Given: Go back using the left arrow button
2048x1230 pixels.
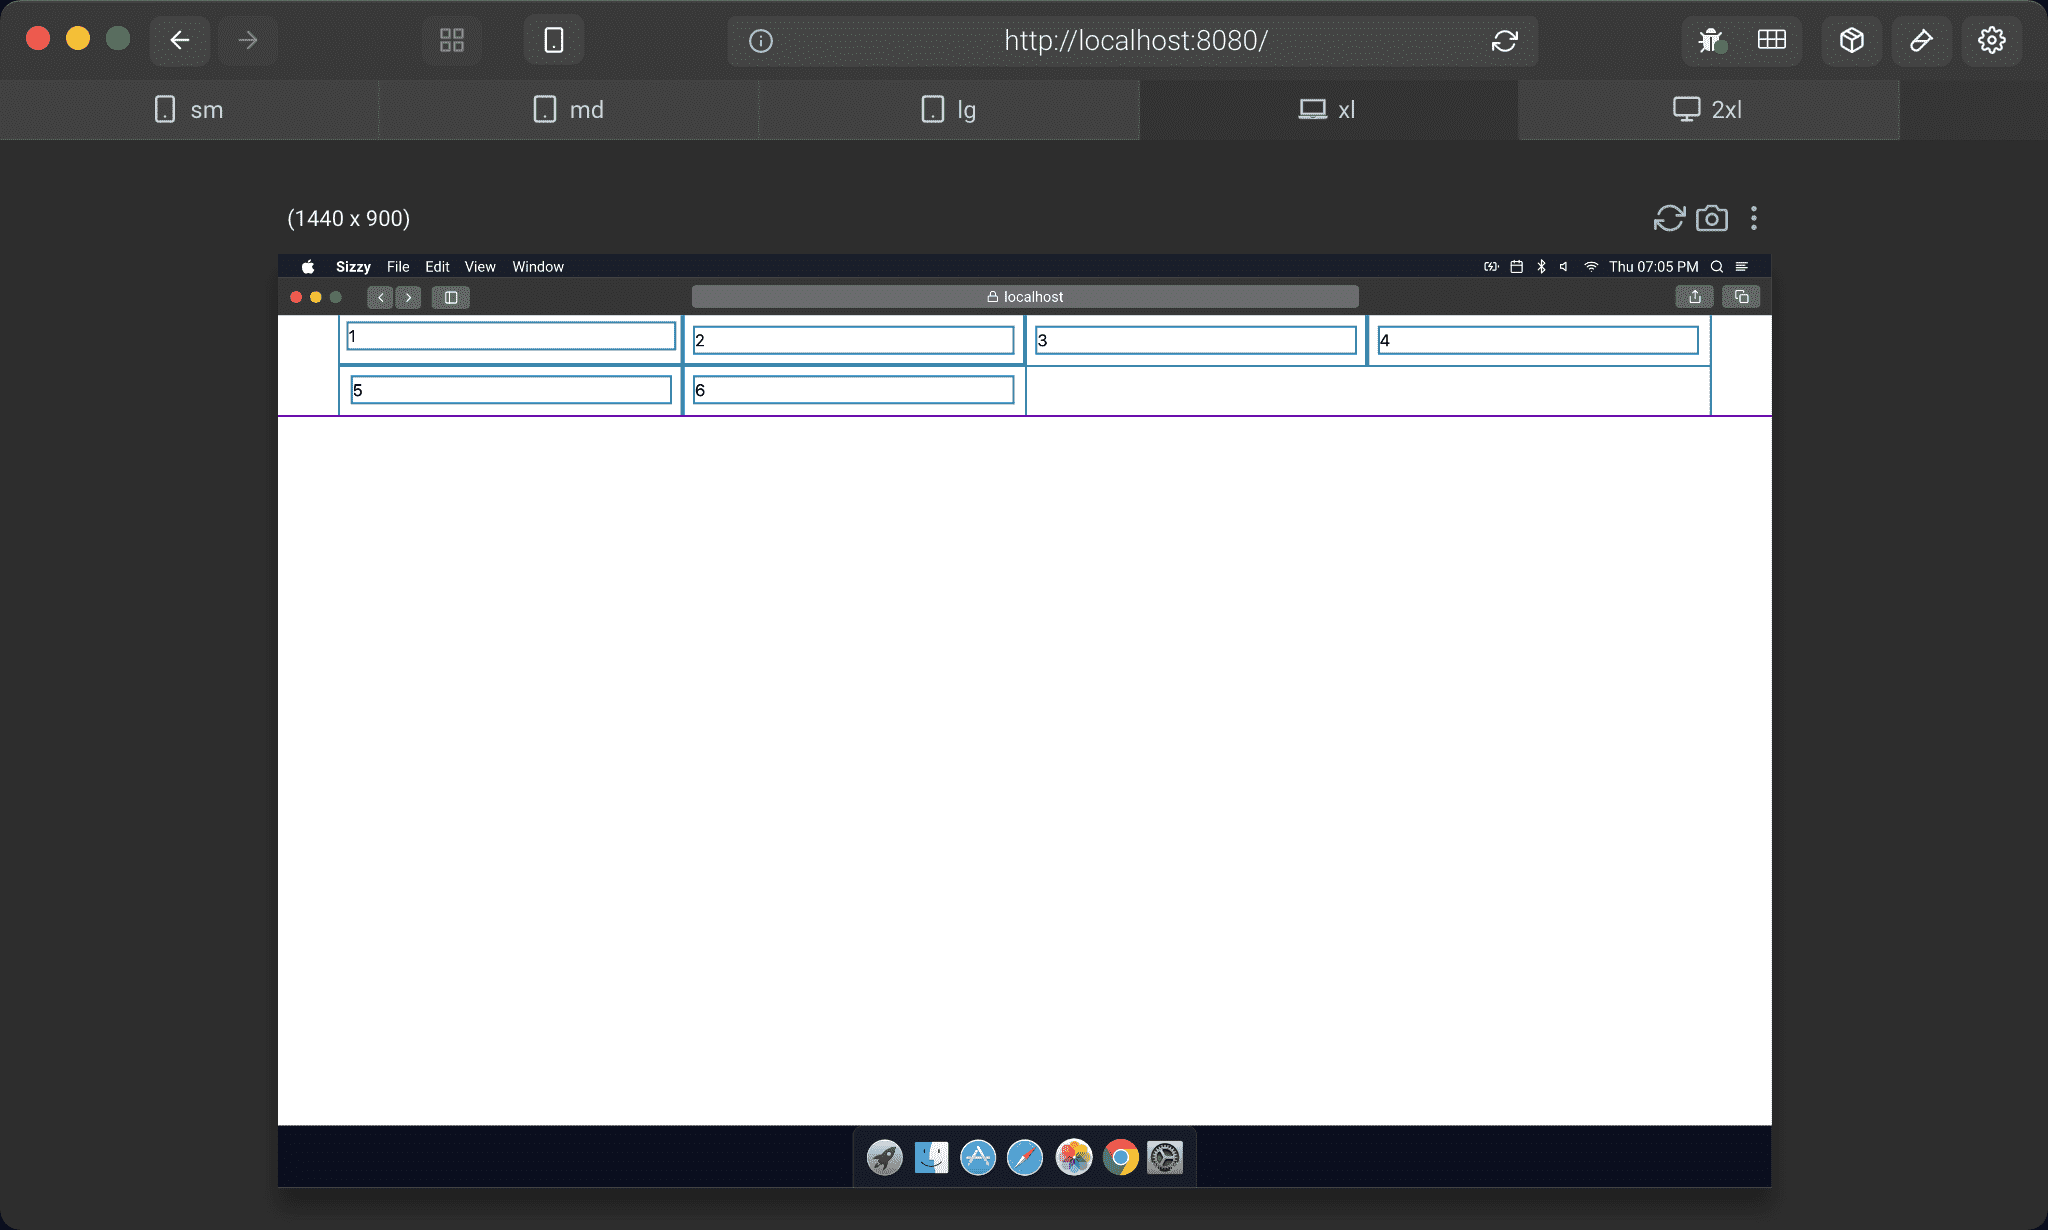Looking at the screenshot, I should tap(180, 40).
